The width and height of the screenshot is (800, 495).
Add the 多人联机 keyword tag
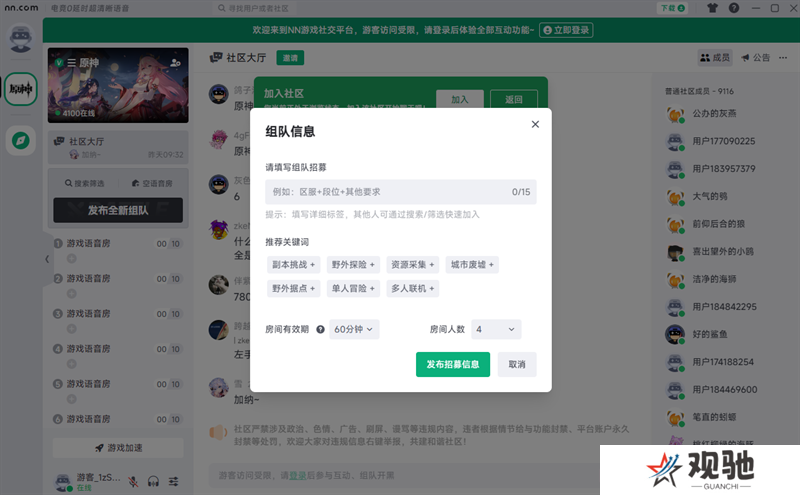click(412, 288)
